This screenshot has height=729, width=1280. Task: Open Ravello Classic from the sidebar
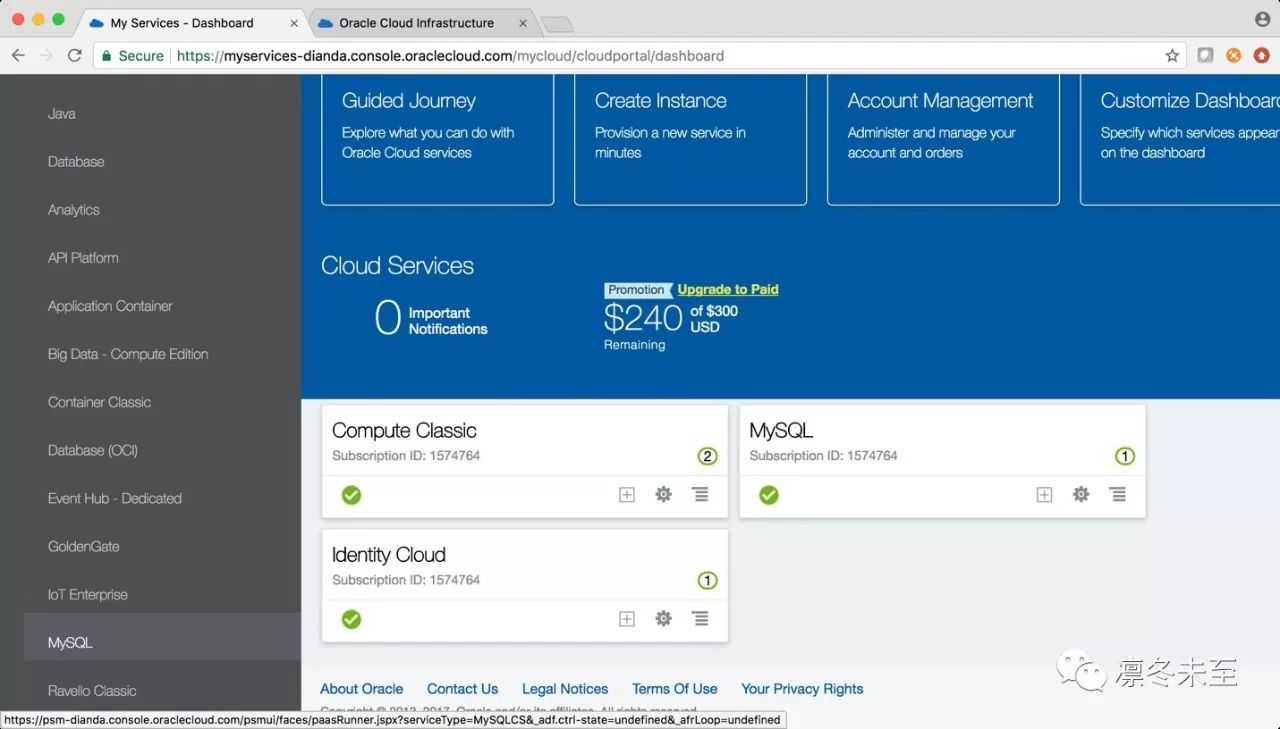pos(92,691)
